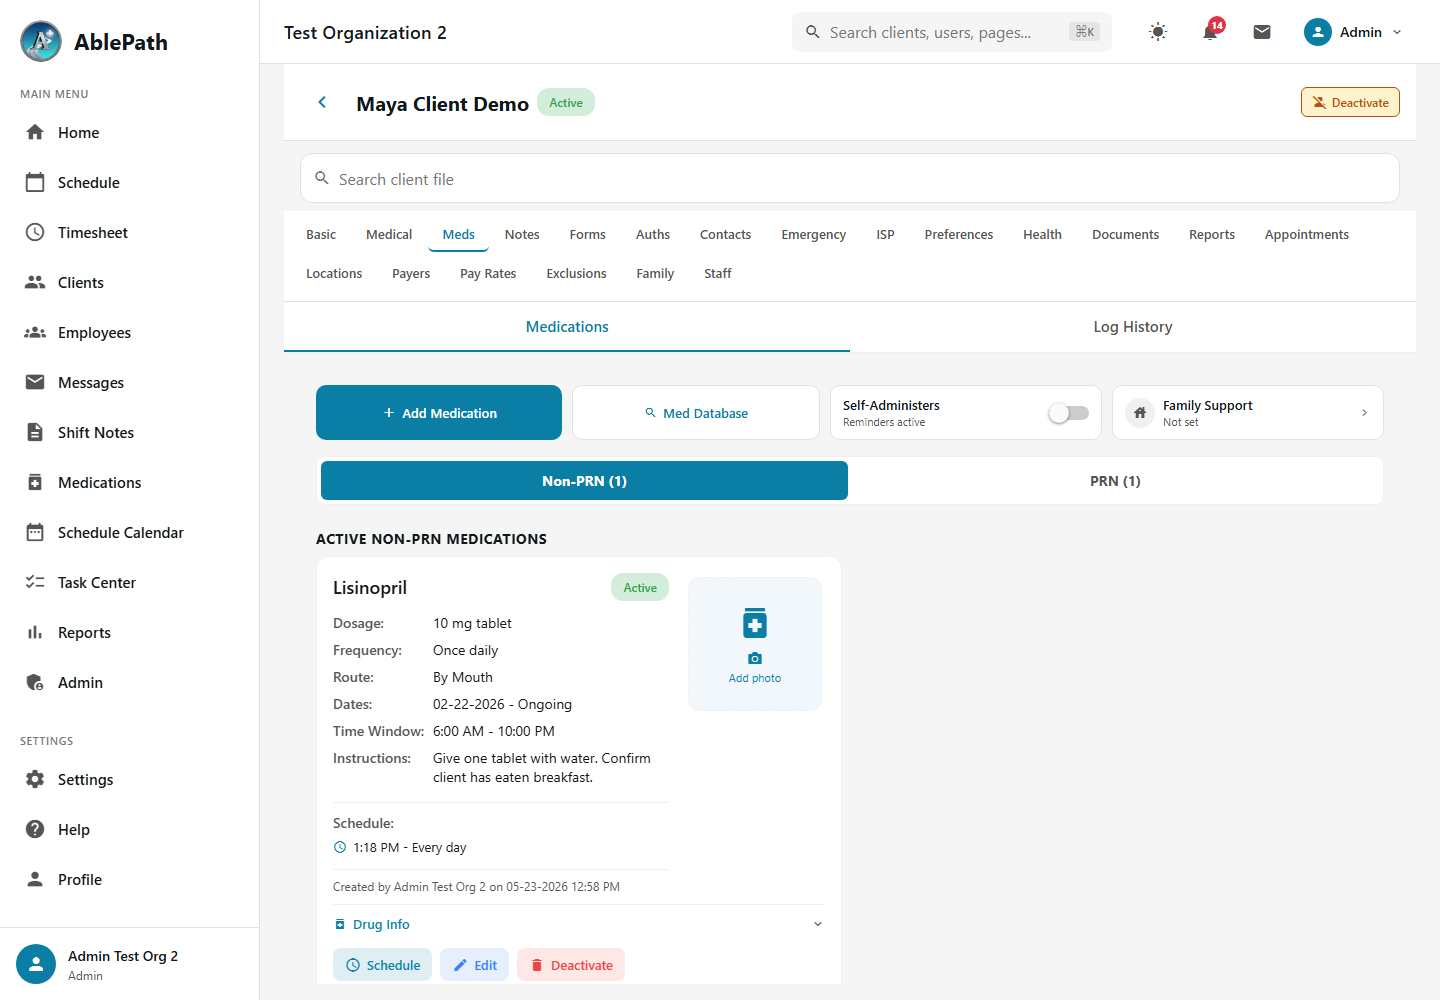Switch to the Medical tab
1440x1000 pixels.
389,235
